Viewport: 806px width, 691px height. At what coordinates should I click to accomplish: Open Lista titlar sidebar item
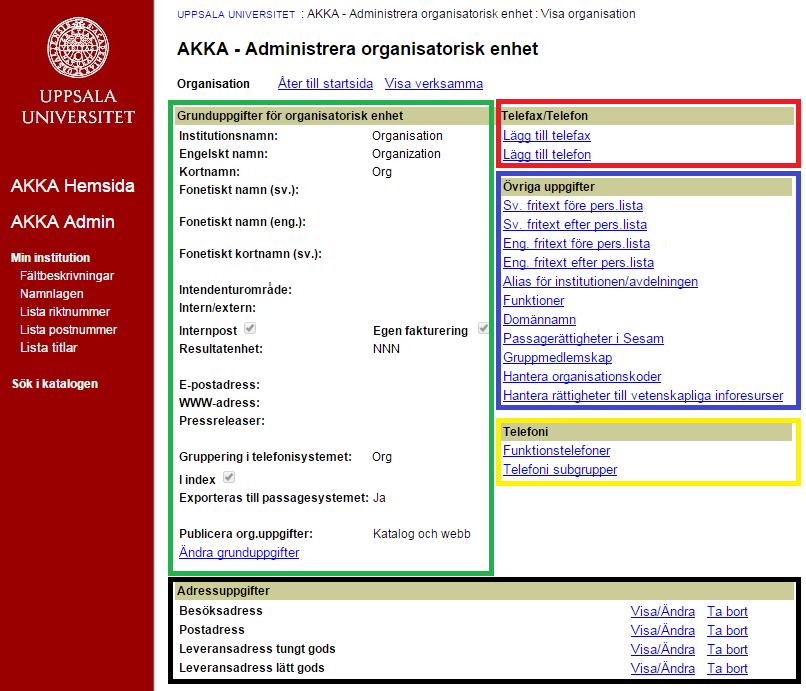pyautogui.click(x=48, y=348)
